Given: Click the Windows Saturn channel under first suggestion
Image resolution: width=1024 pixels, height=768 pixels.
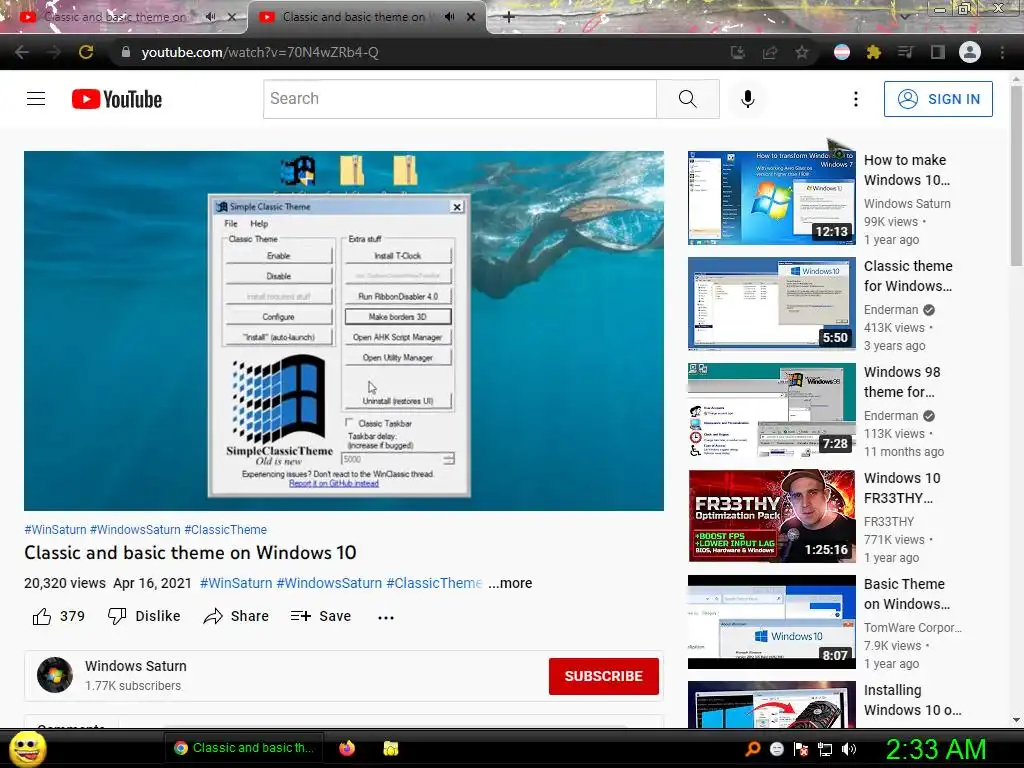Looking at the screenshot, I should pos(907,204).
